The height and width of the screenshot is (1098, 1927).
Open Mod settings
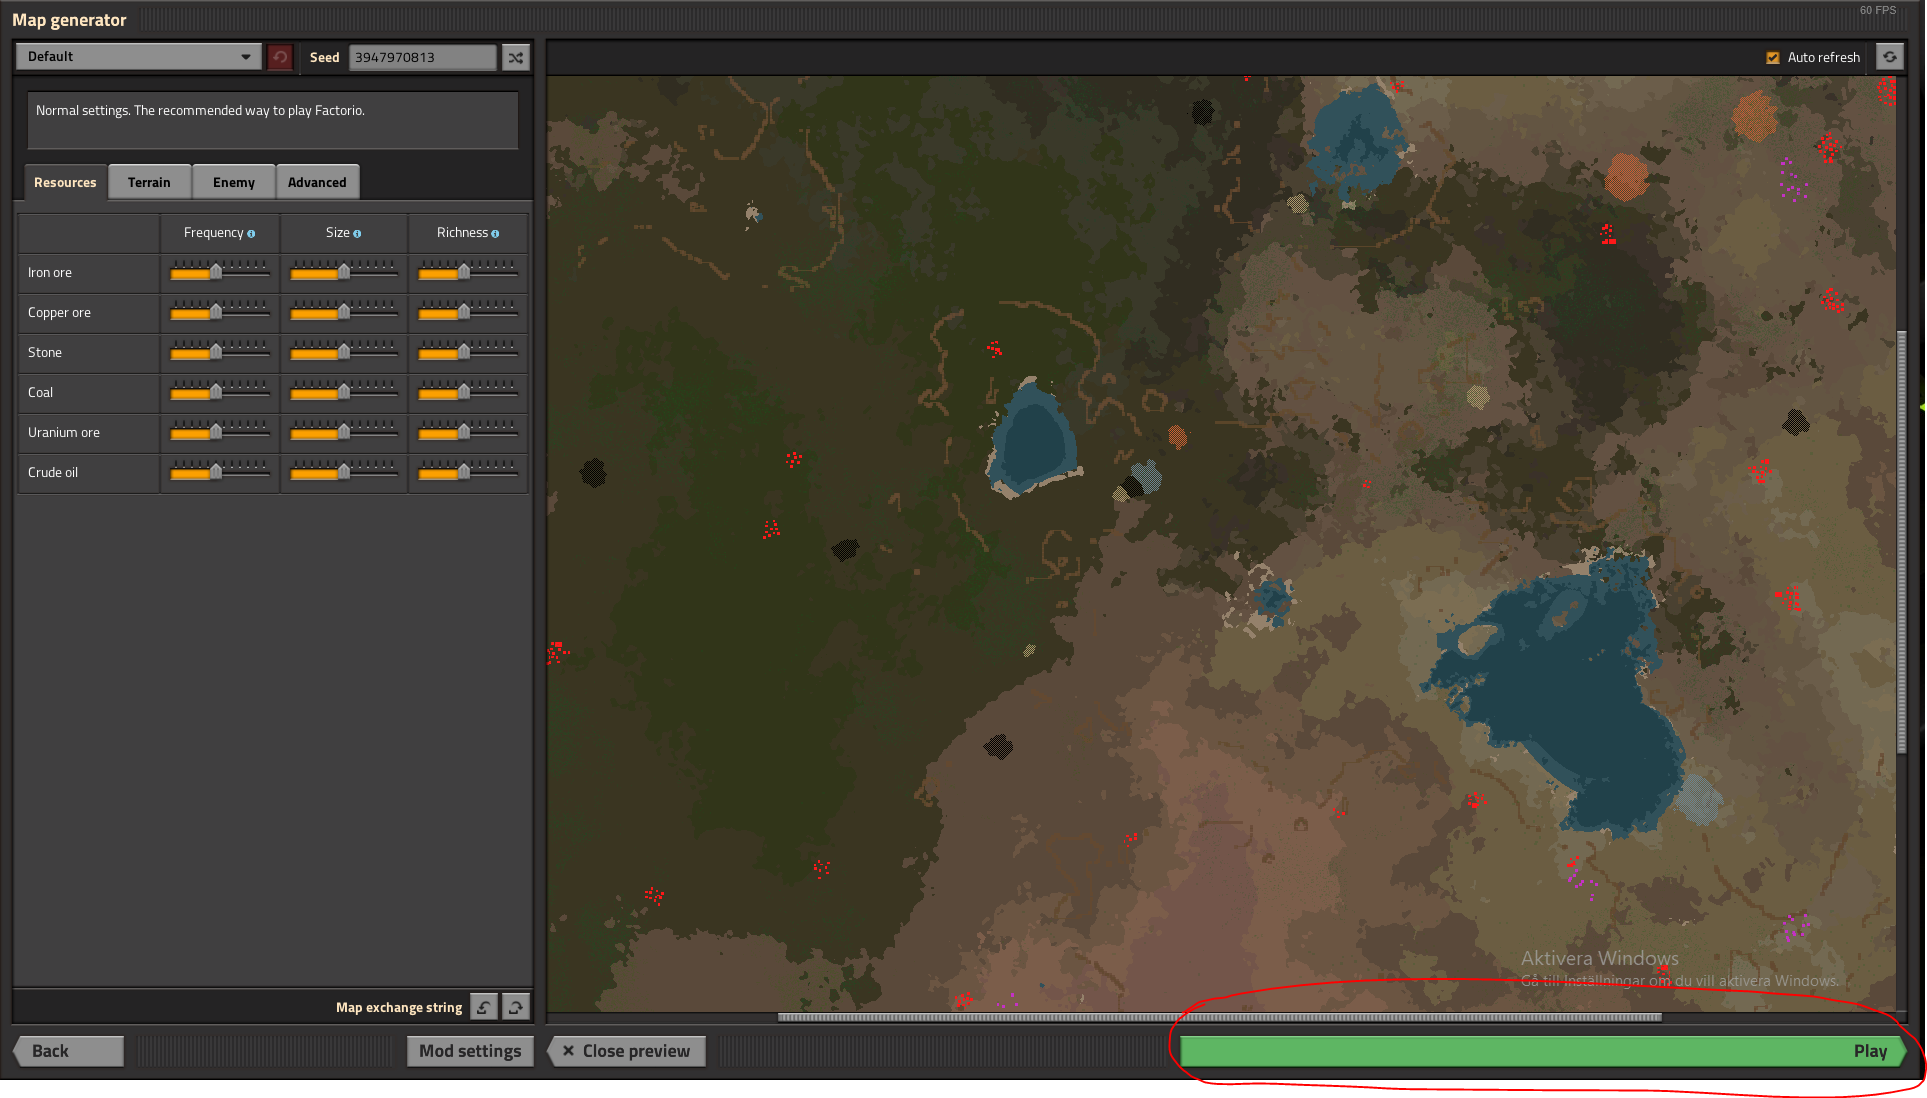pos(470,1051)
